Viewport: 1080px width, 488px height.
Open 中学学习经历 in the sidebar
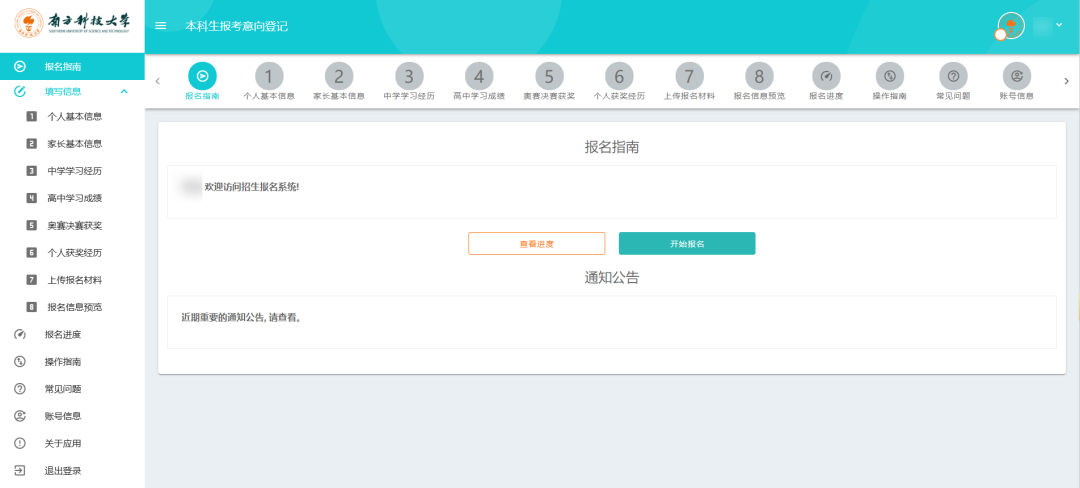pyautogui.click(x=74, y=171)
